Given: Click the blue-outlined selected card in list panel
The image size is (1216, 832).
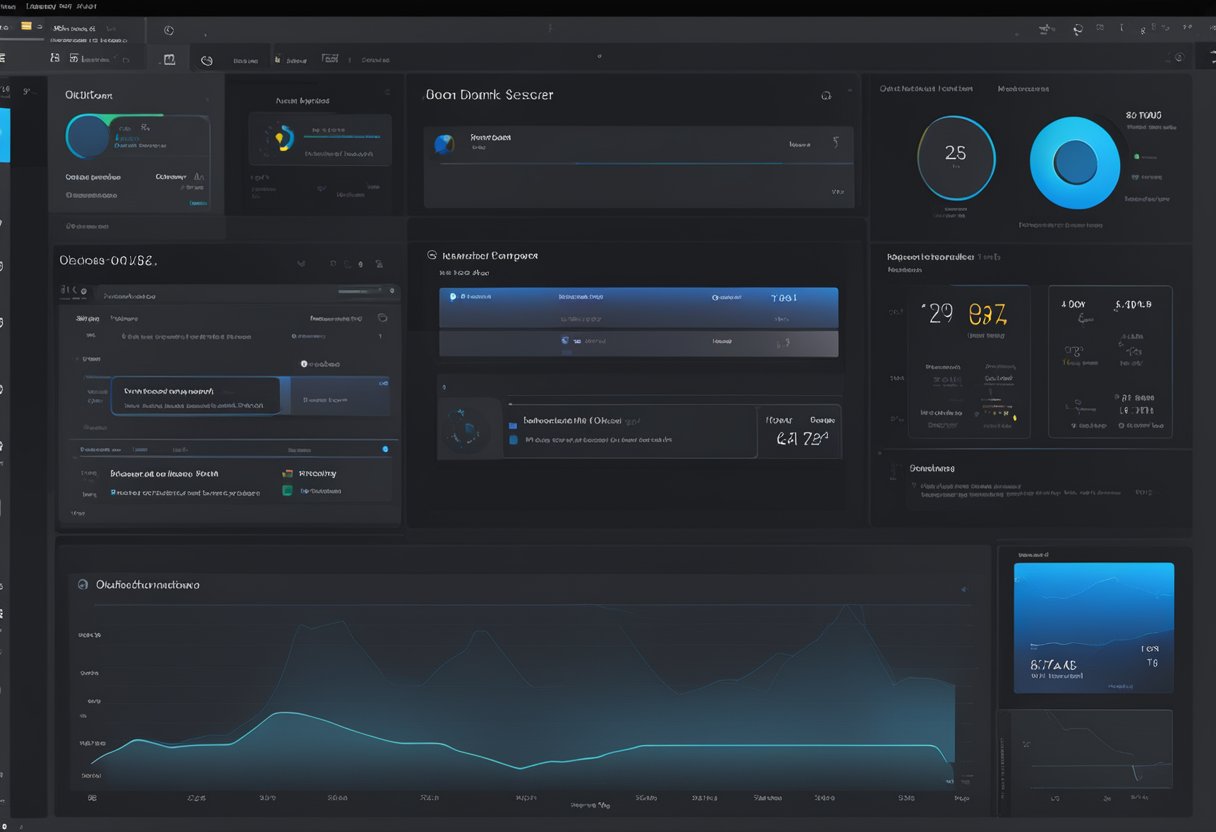Looking at the screenshot, I should [195, 396].
